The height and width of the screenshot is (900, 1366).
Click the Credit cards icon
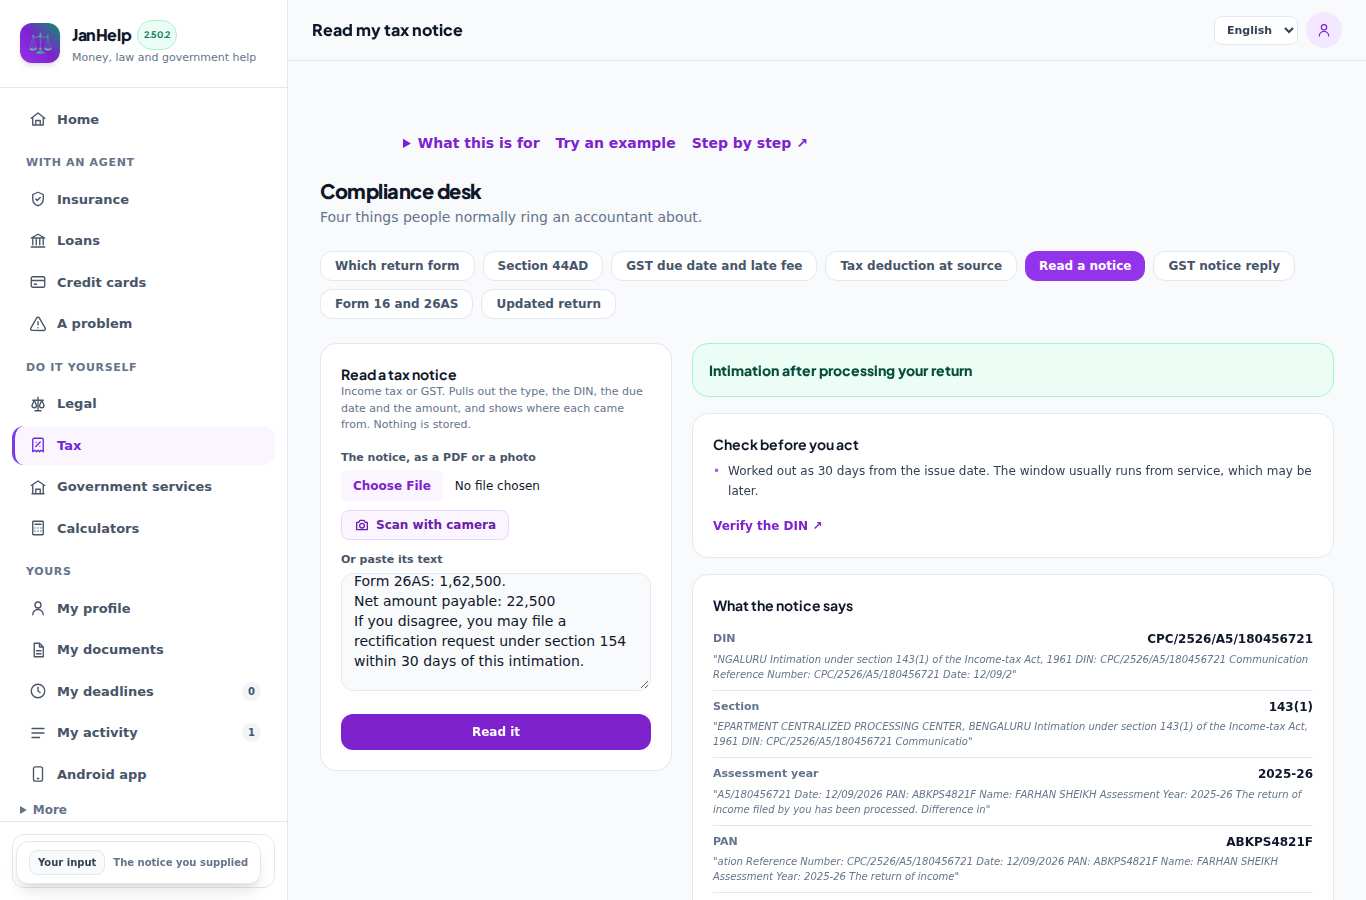pyautogui.click(x=38, y=282)
